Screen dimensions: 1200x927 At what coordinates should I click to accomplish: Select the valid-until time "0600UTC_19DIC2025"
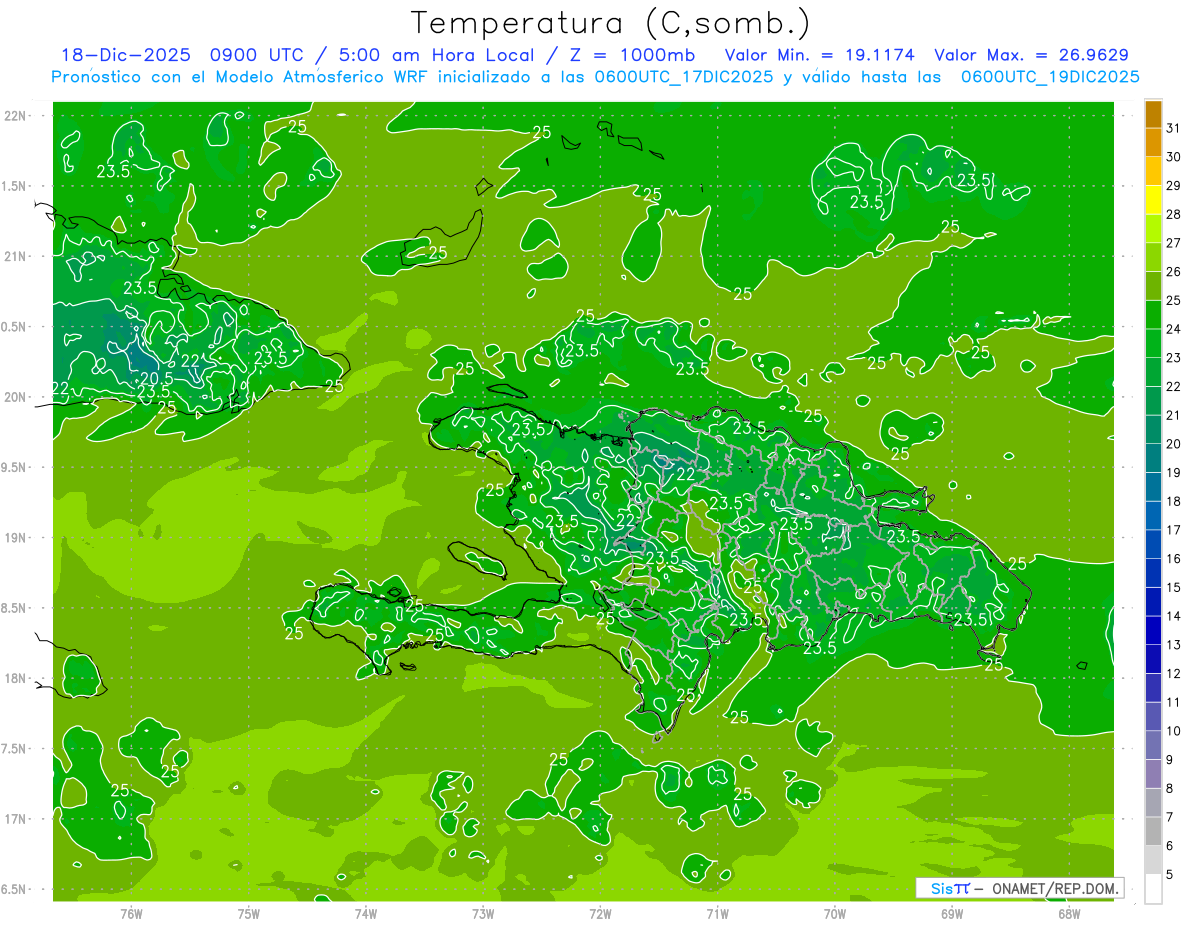point(1050,77)
